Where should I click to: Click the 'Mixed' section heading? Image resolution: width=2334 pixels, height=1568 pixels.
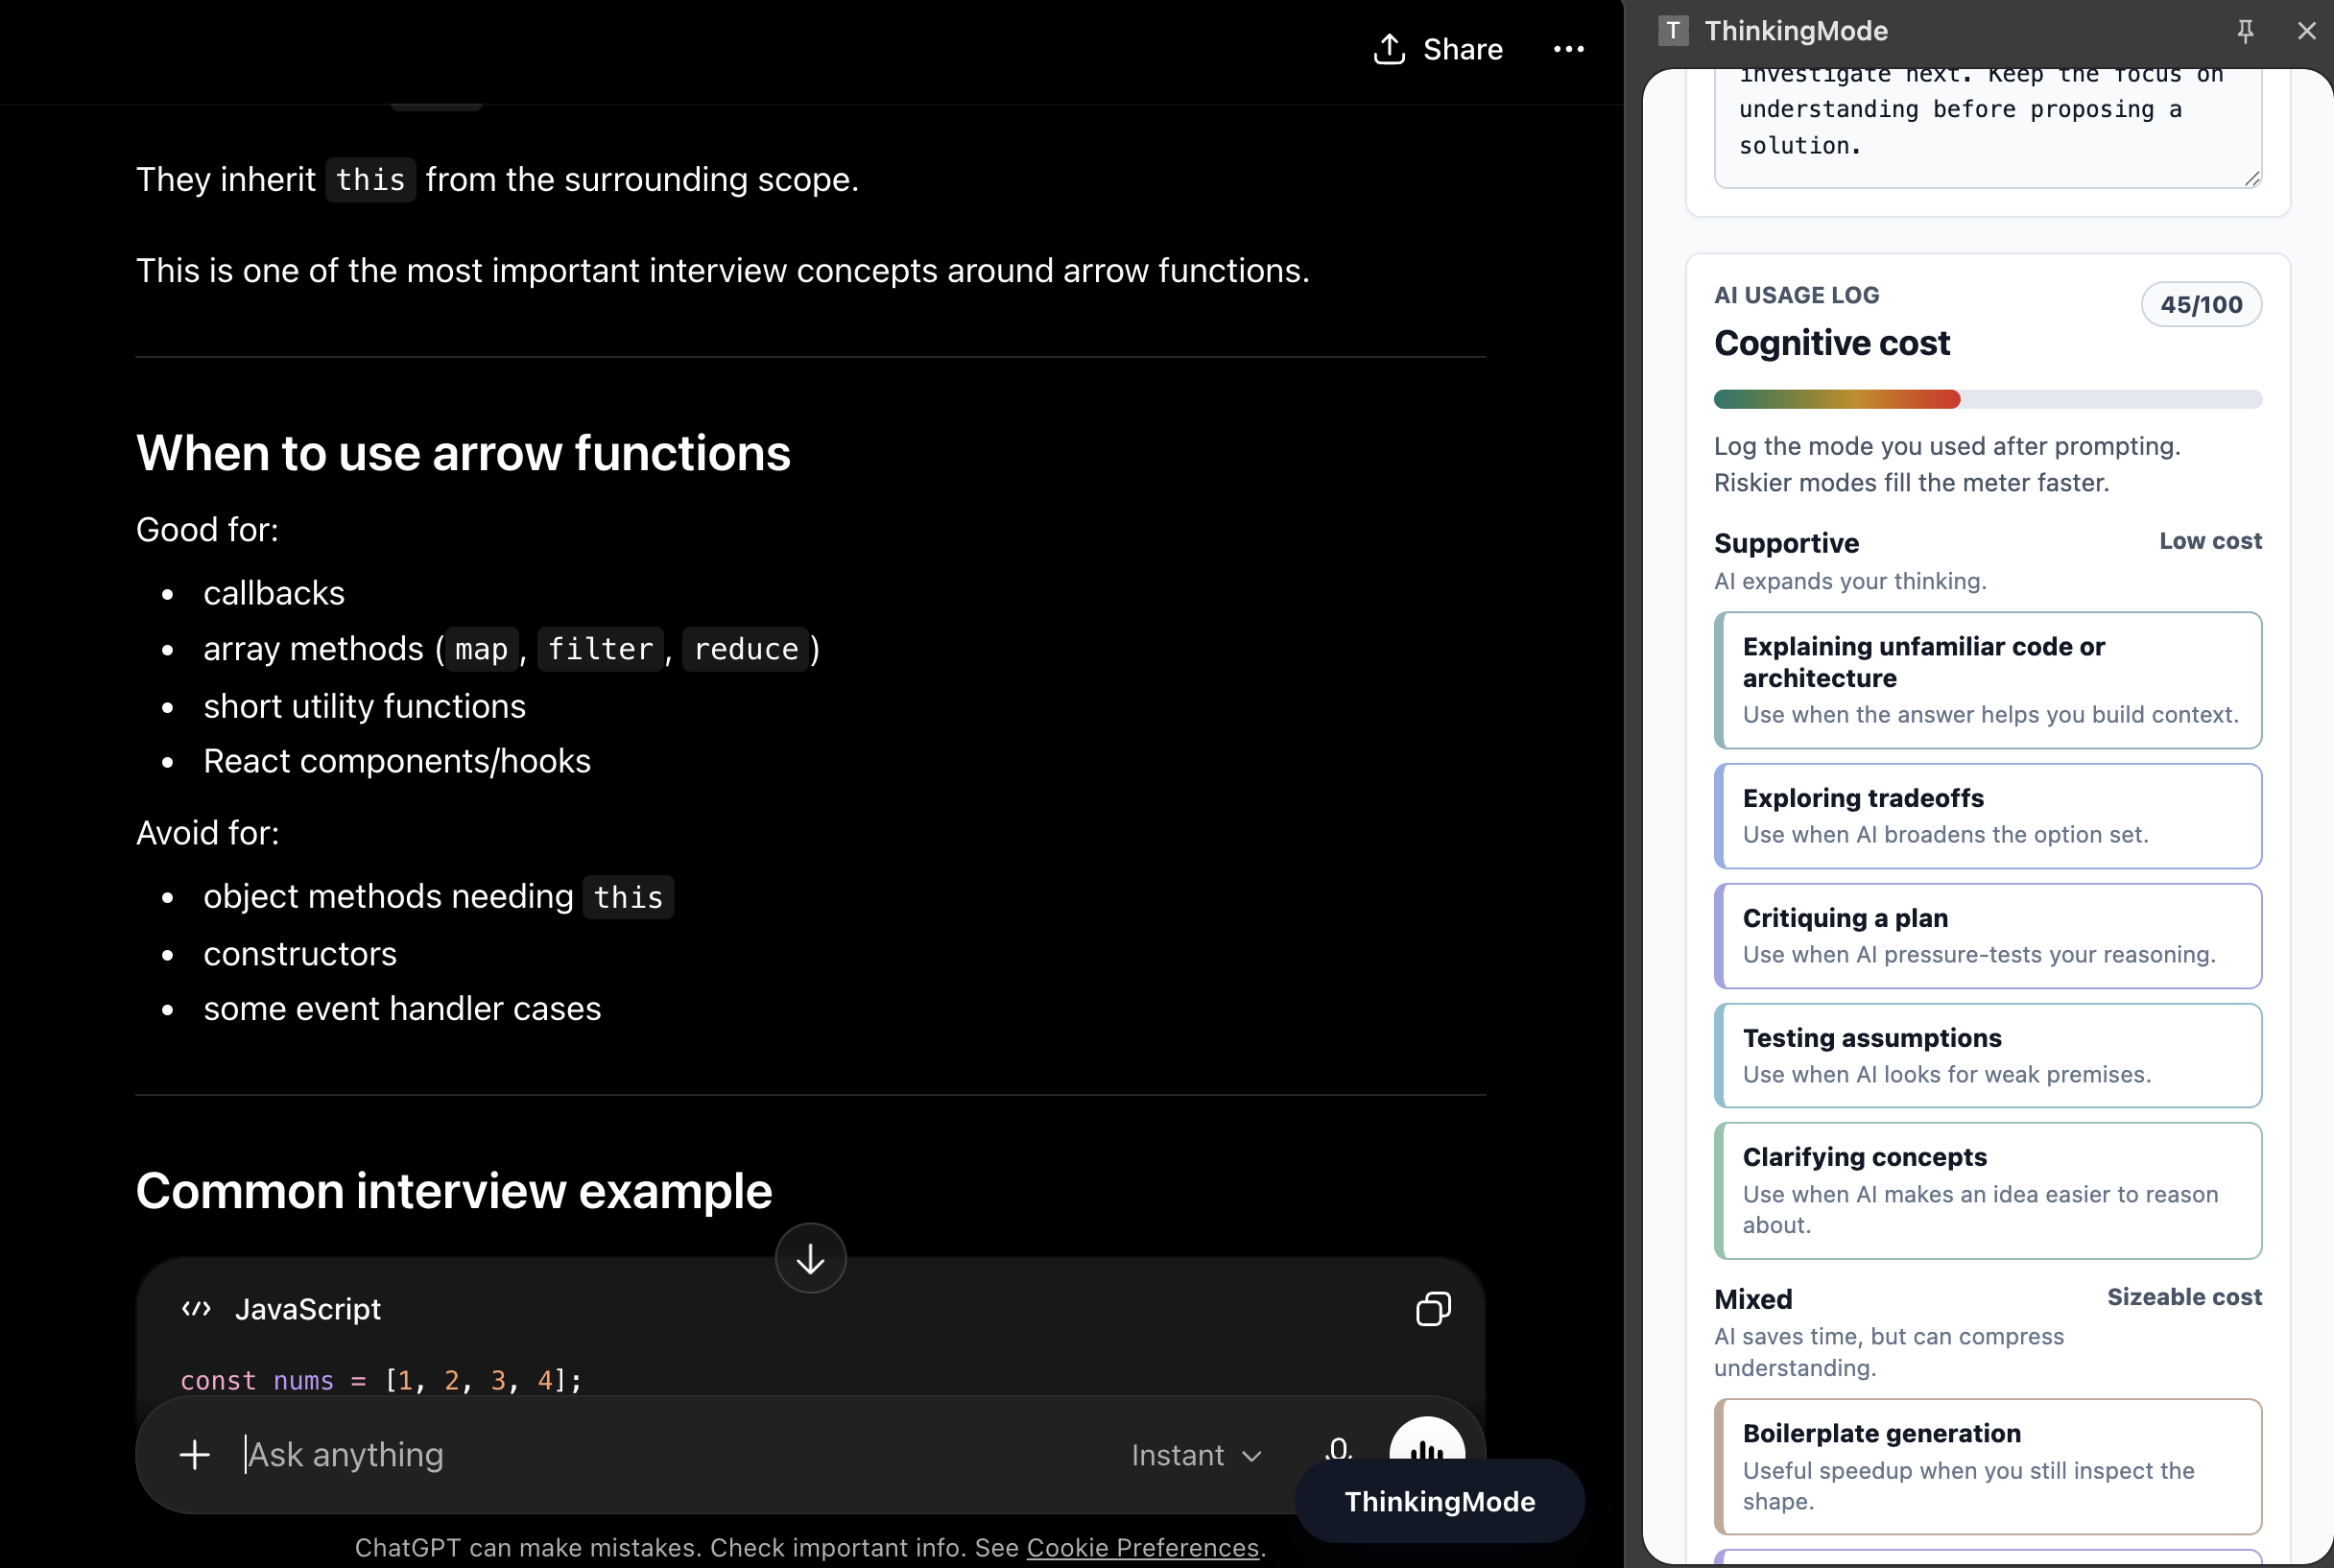(1753, 1299)
